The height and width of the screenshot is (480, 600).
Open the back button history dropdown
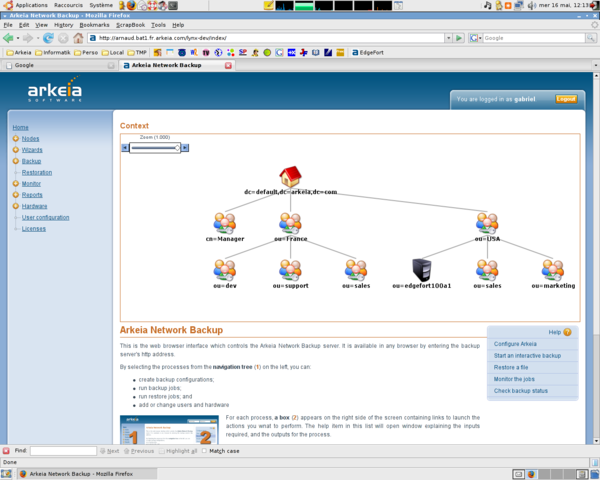tap(18, 38)
